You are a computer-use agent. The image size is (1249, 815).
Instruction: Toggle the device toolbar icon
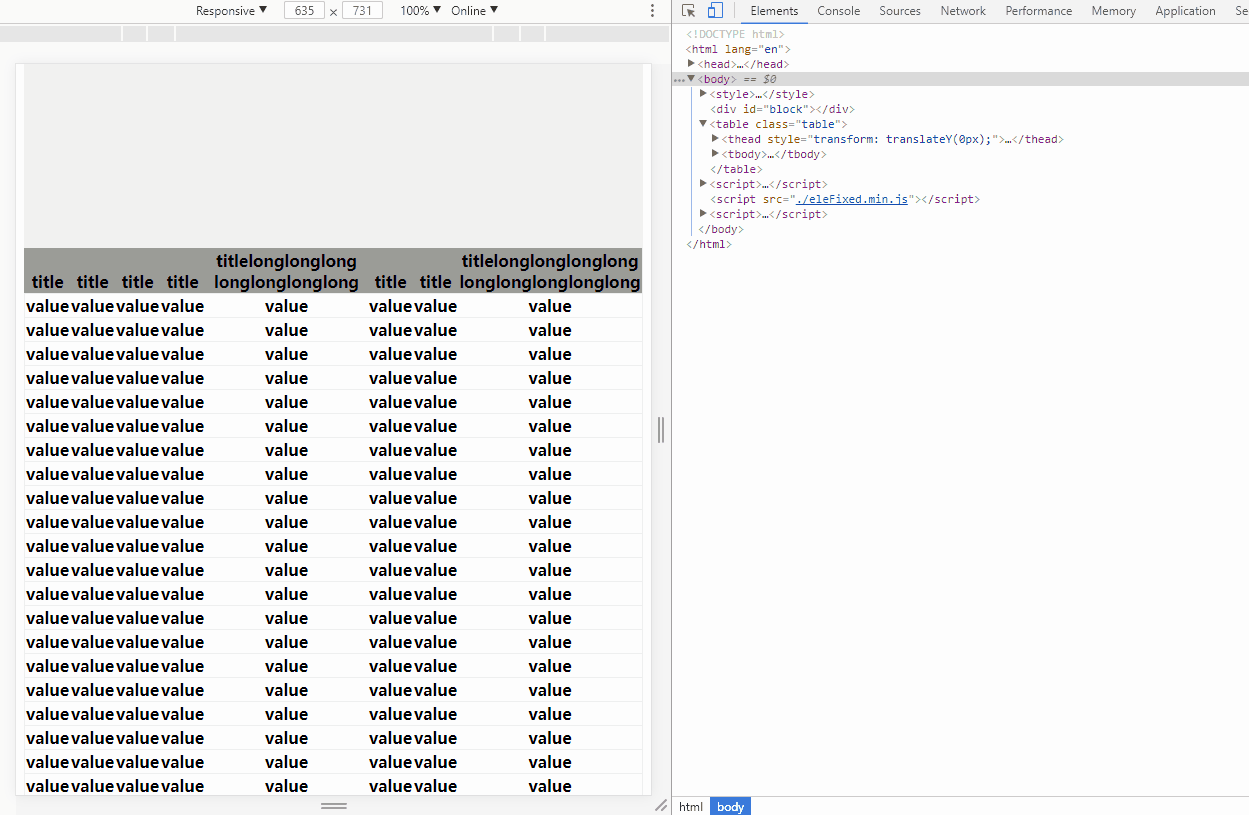[x=715, y=11]
